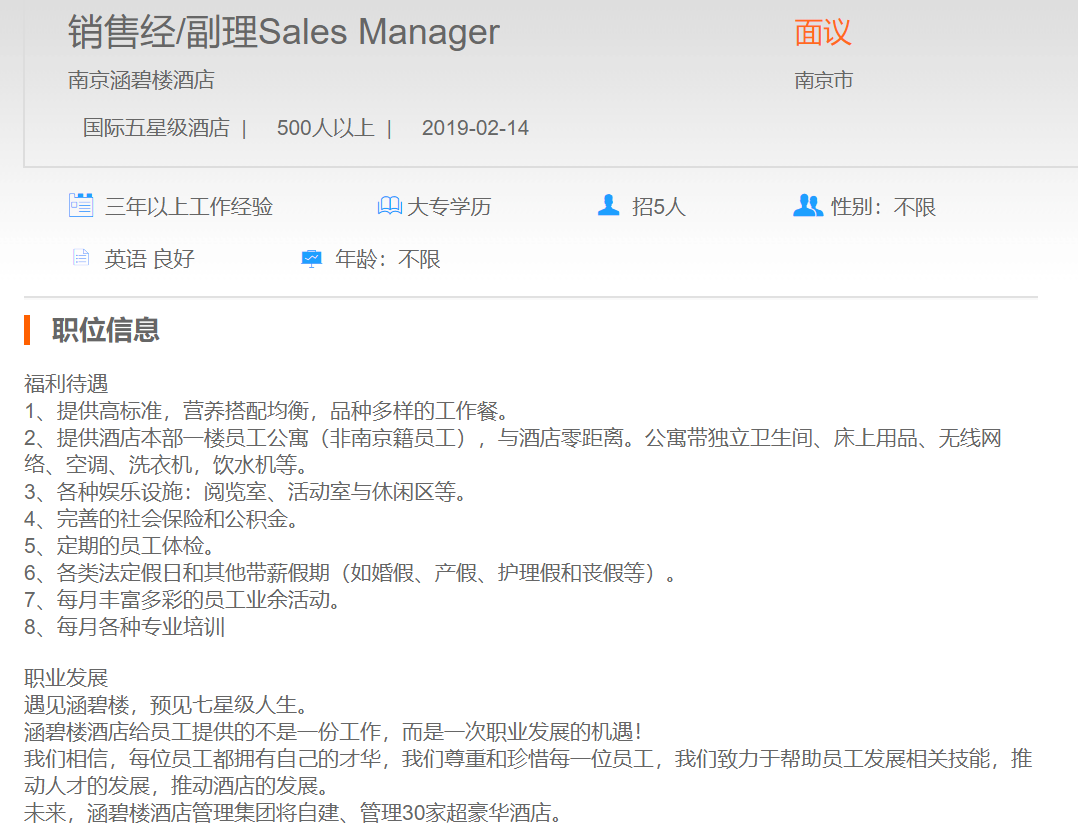This screenshot has width=1078, height=824.
Task: Click the 职业发展 career development subheading
Action: pyautogui.click(x=66, y=678)
